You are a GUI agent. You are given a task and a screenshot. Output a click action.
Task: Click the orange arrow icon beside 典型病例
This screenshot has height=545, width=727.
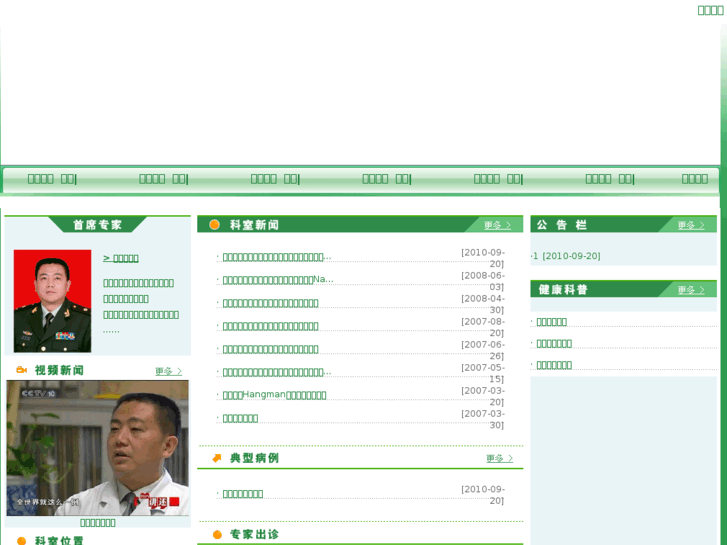(x=217, y=458)
